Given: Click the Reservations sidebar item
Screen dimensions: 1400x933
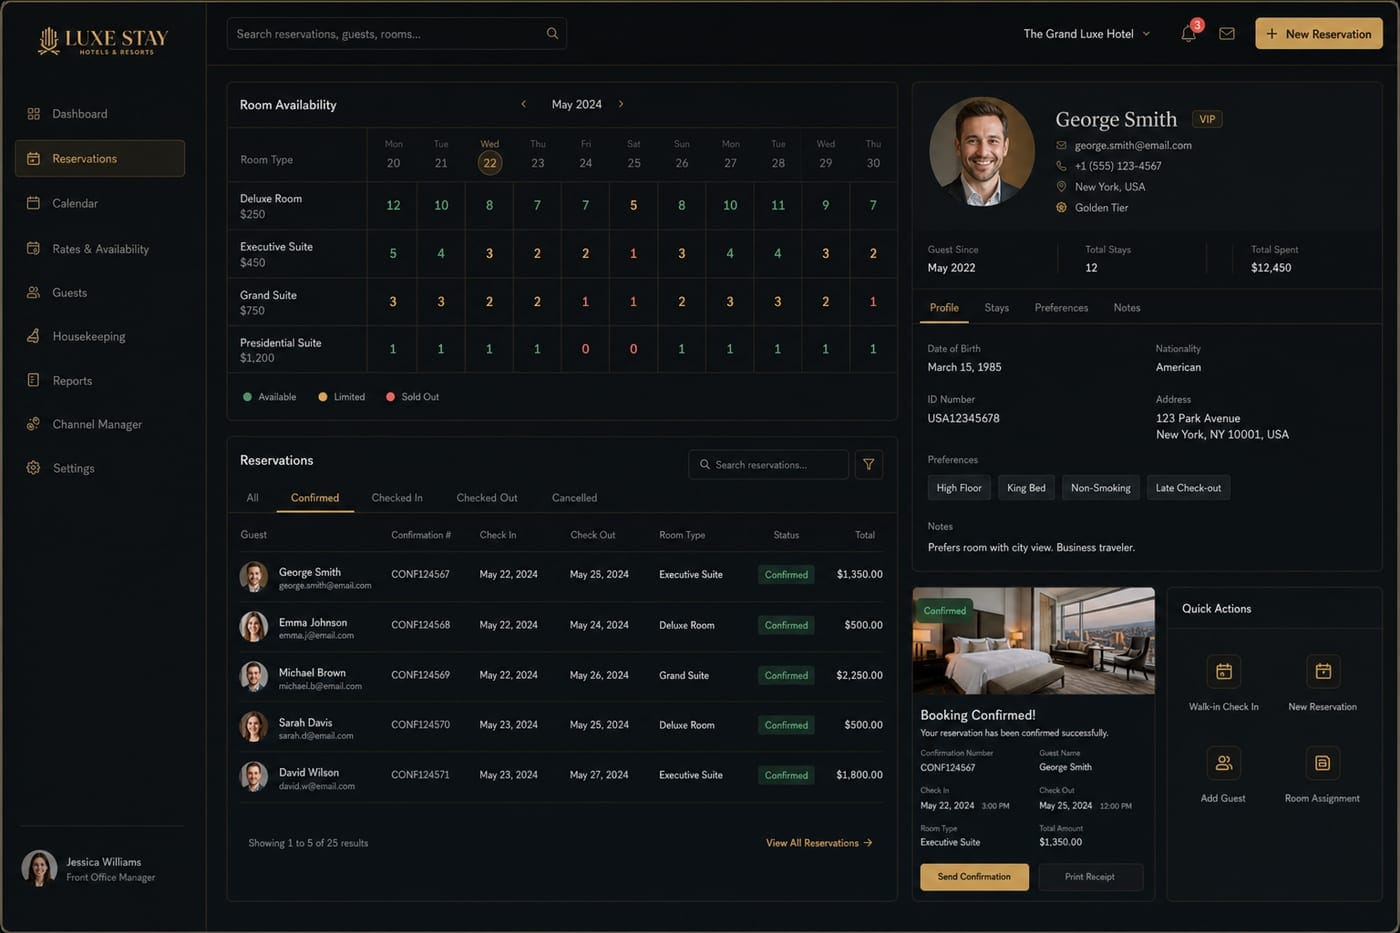Looking at the screenshot, I should pos(100,158).
